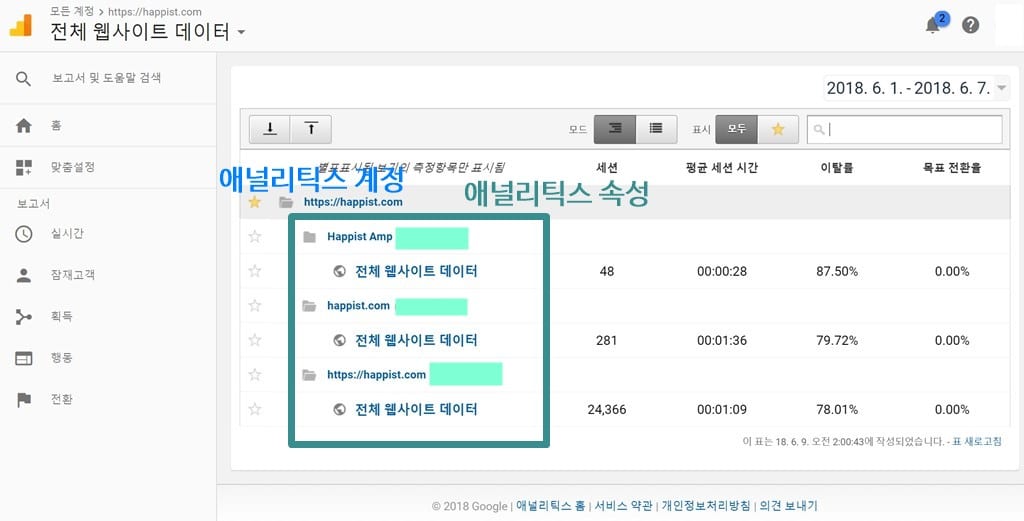The height and width of the screenshot is (521, 1024).
Task: Unstar the https://happist.com account row
Action: coord(255,202)
